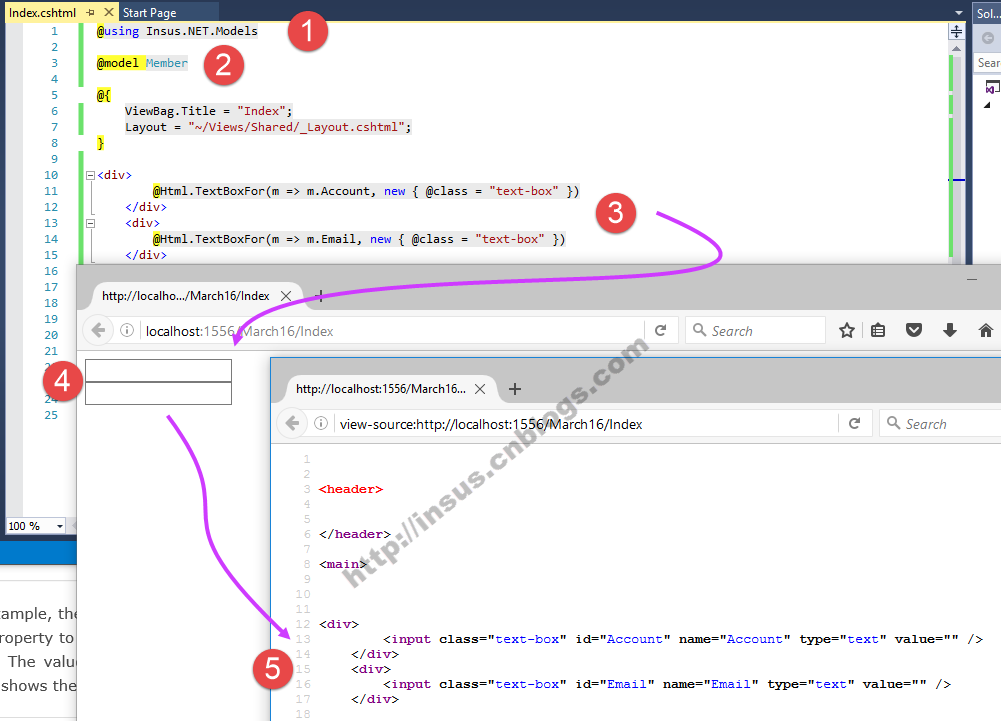
Task: Expand the Solution Explorer tree node triangle
Action: click(987, 105)
